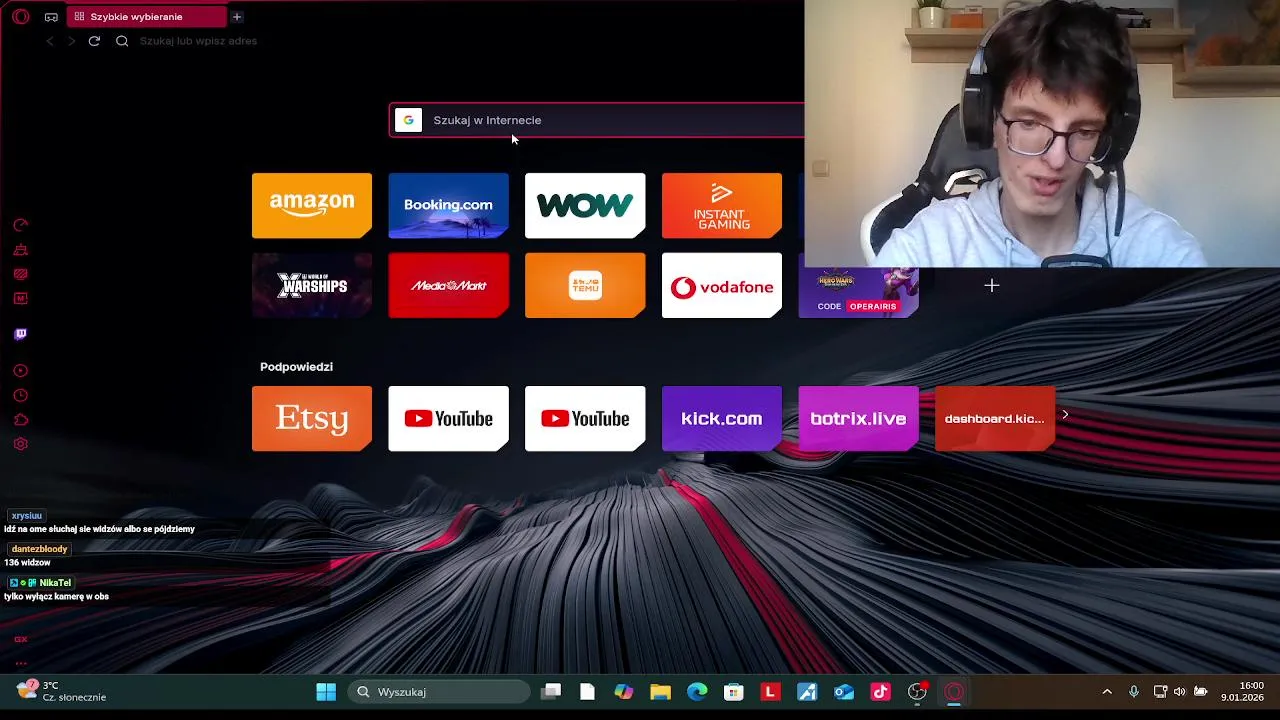
Task: Open volume control in system tray
Action: pos(1180,692)
